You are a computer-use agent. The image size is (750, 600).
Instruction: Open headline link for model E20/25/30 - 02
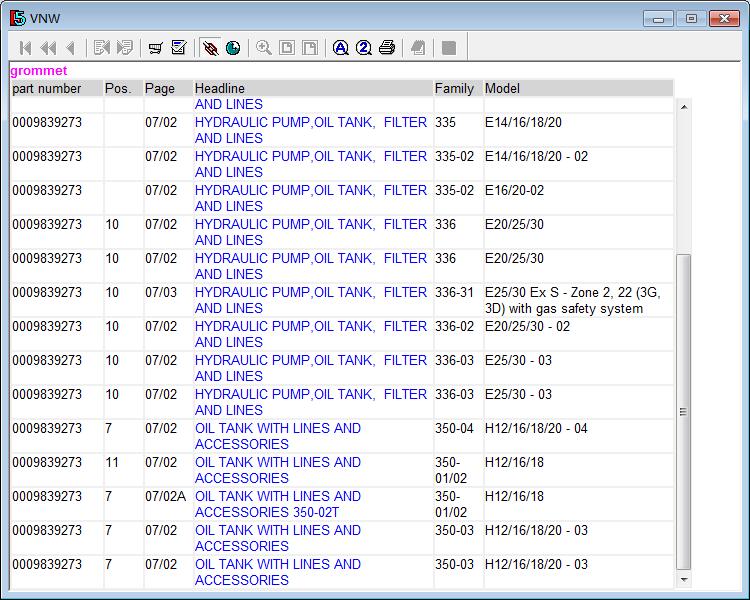[x=311, y=334]
